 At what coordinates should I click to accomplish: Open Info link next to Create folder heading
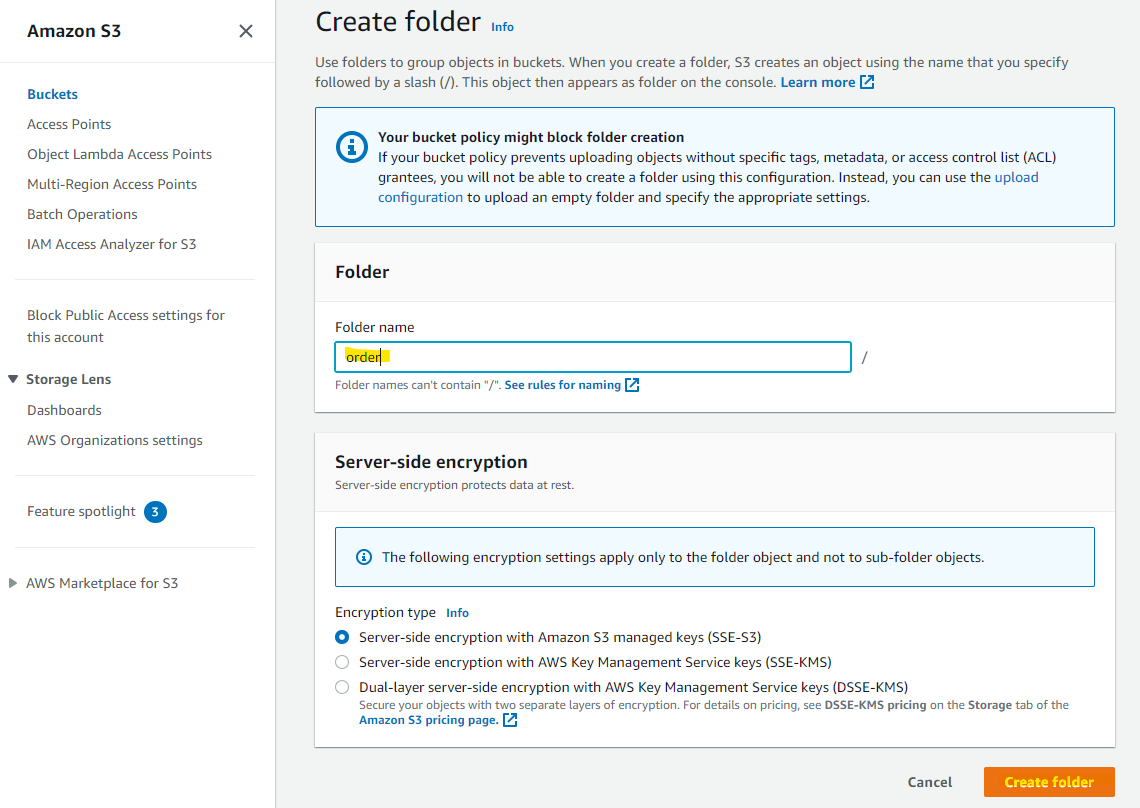tap(502, 27)
